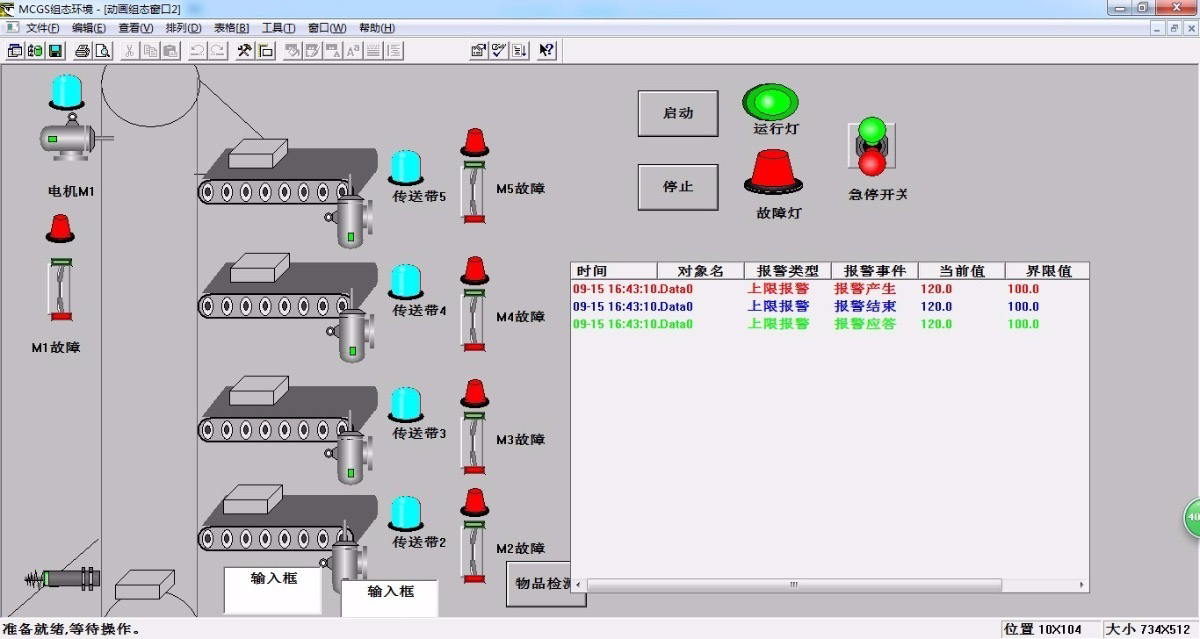The width and height of the screenshot is (1200, 639).
Task: Click the 报警类型 column header
Action: coord(787,271)
